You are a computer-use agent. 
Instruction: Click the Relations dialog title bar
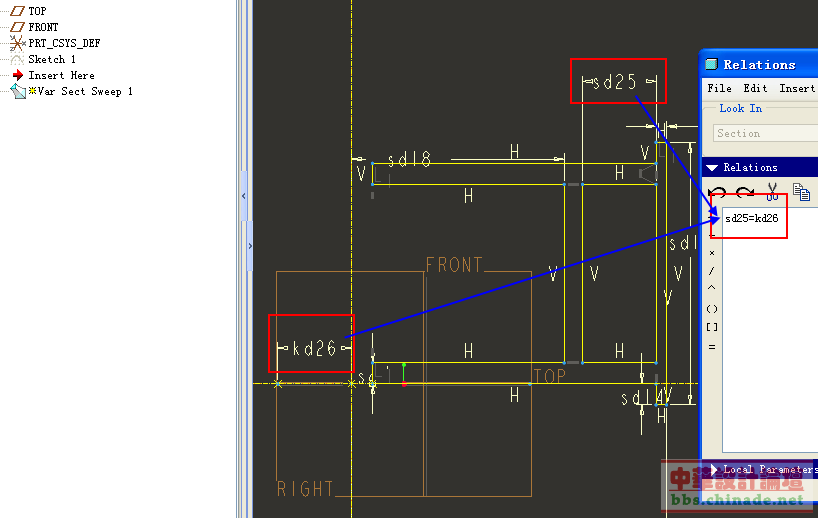(x=759, y=65)
